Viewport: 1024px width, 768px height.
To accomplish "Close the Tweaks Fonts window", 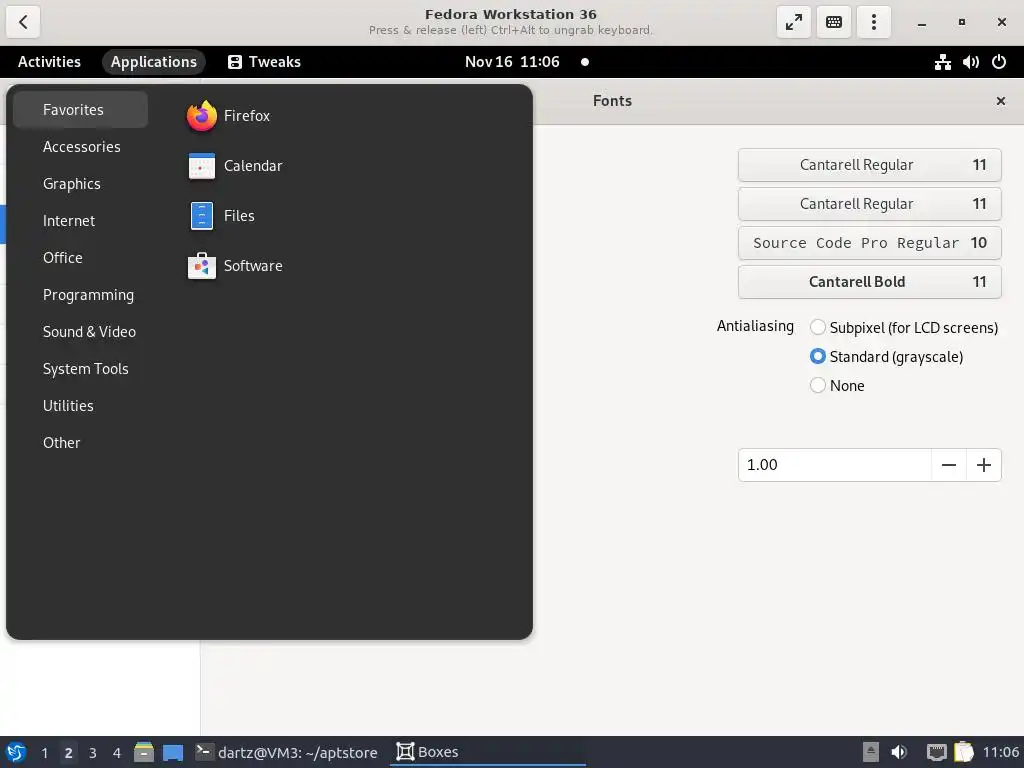I will [x=1000, y=101].
